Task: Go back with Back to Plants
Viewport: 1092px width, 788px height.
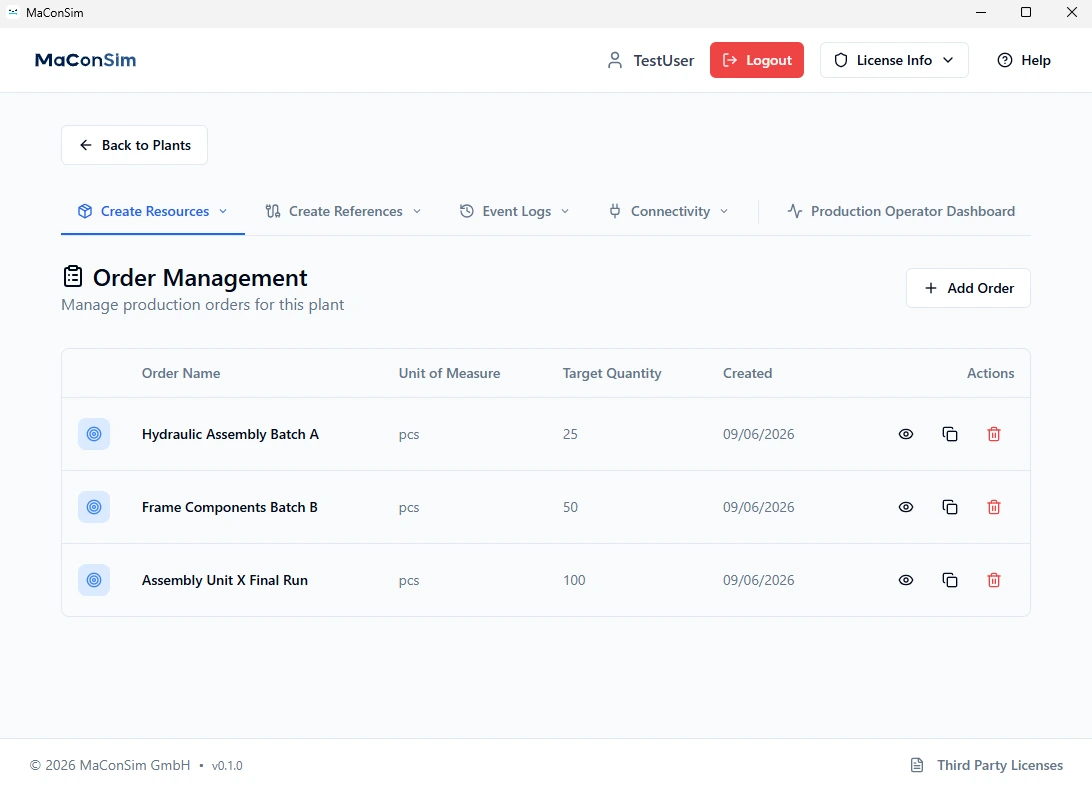Action: [134, 145]
